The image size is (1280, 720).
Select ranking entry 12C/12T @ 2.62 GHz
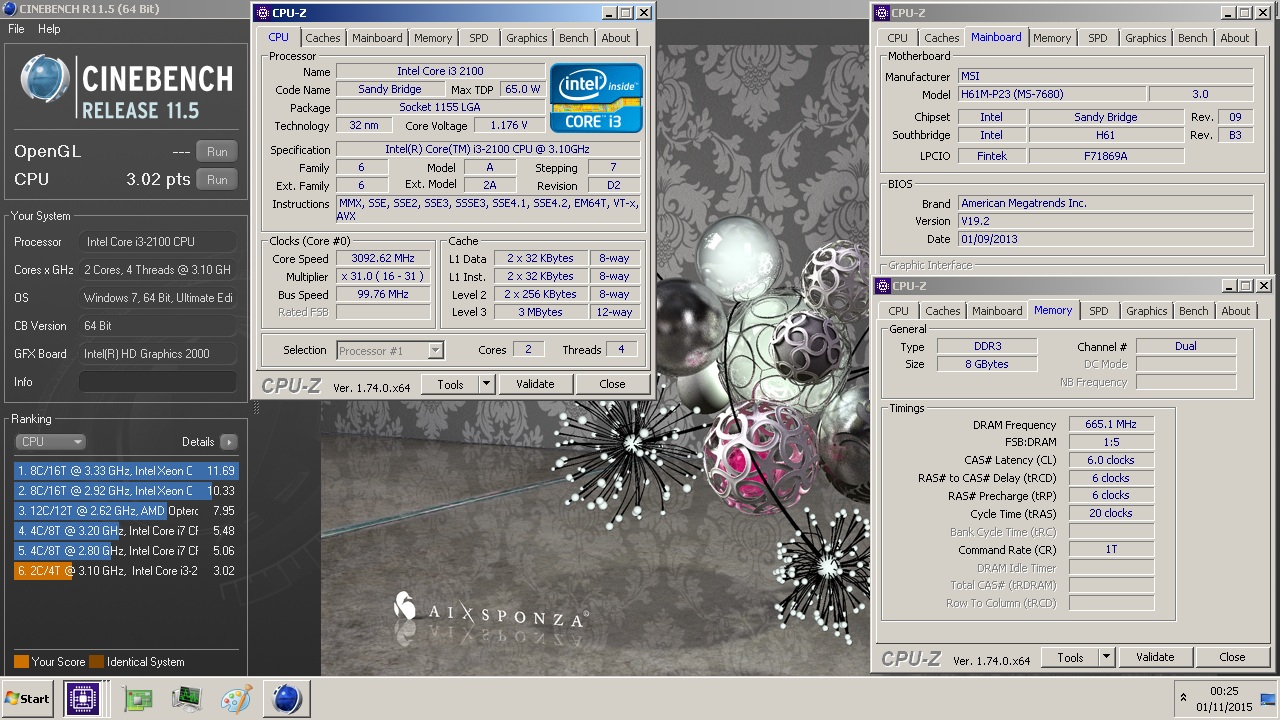126,511
